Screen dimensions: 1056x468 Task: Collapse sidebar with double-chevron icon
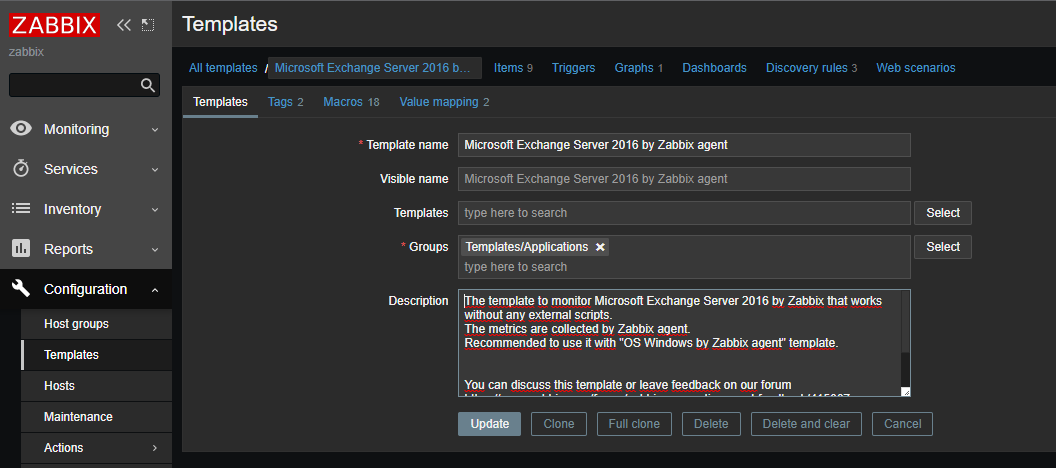tap(123, 26)
